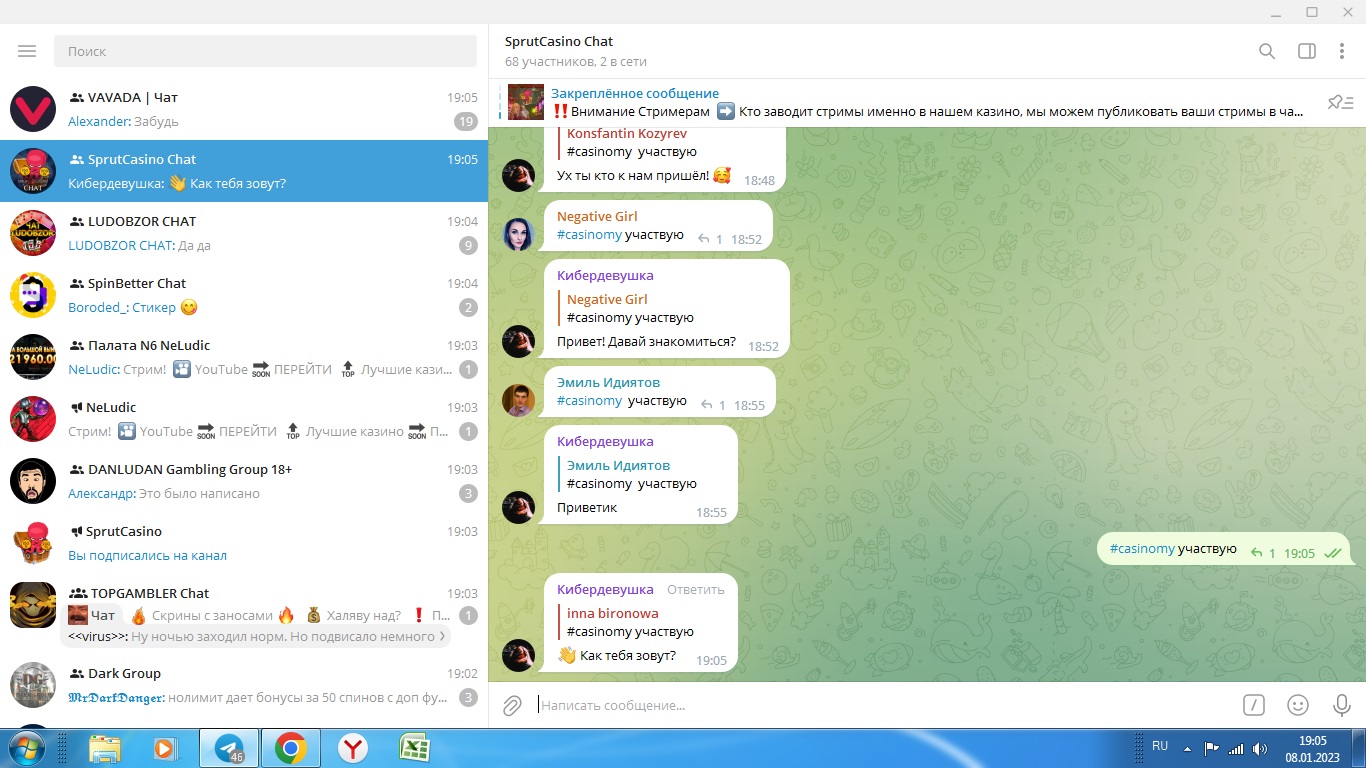
Task: Click the Скрины с заносами topic chip
Action: 212,615
